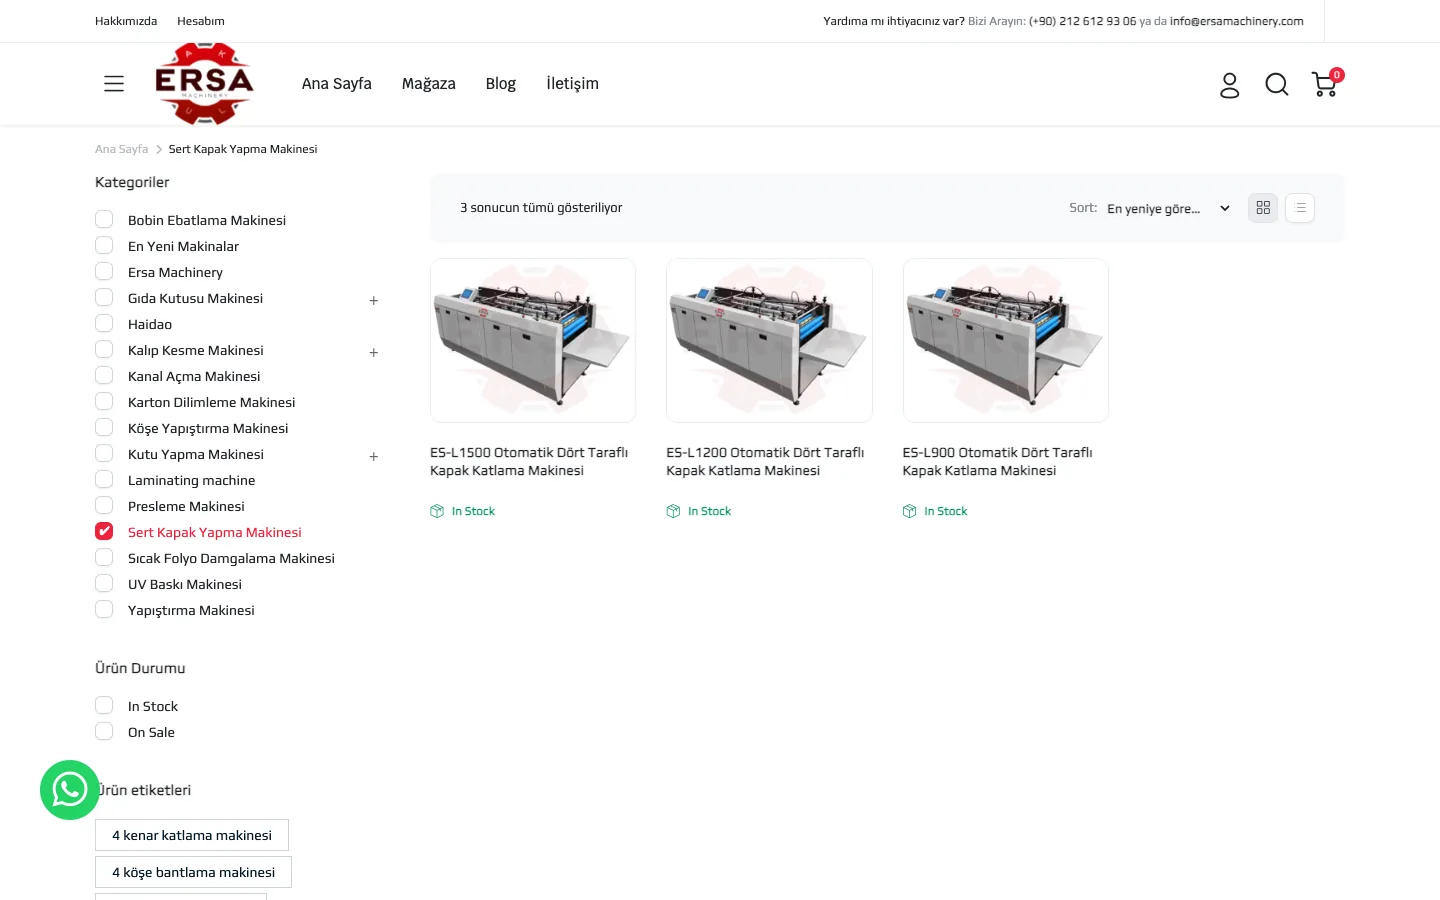Image resolution: width=1440 pixels, height=900 pixels.
Task: Click In Stock icon under ES-L1200
Action: coord(673,511)
